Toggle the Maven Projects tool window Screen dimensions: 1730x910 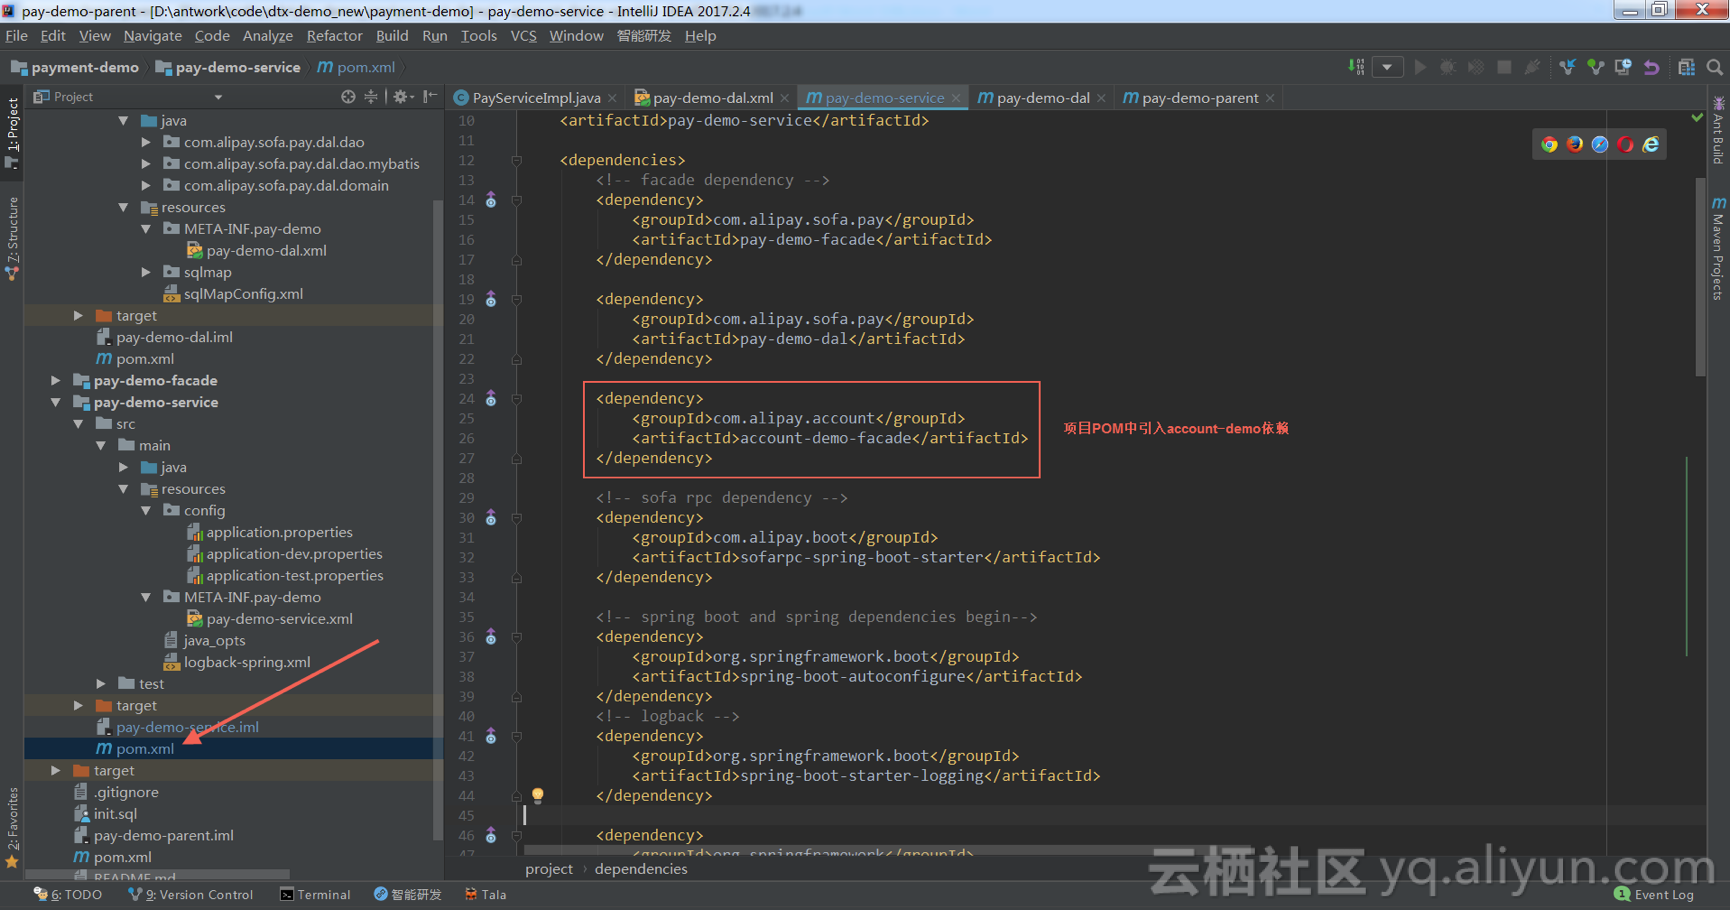pos(1718,248)
